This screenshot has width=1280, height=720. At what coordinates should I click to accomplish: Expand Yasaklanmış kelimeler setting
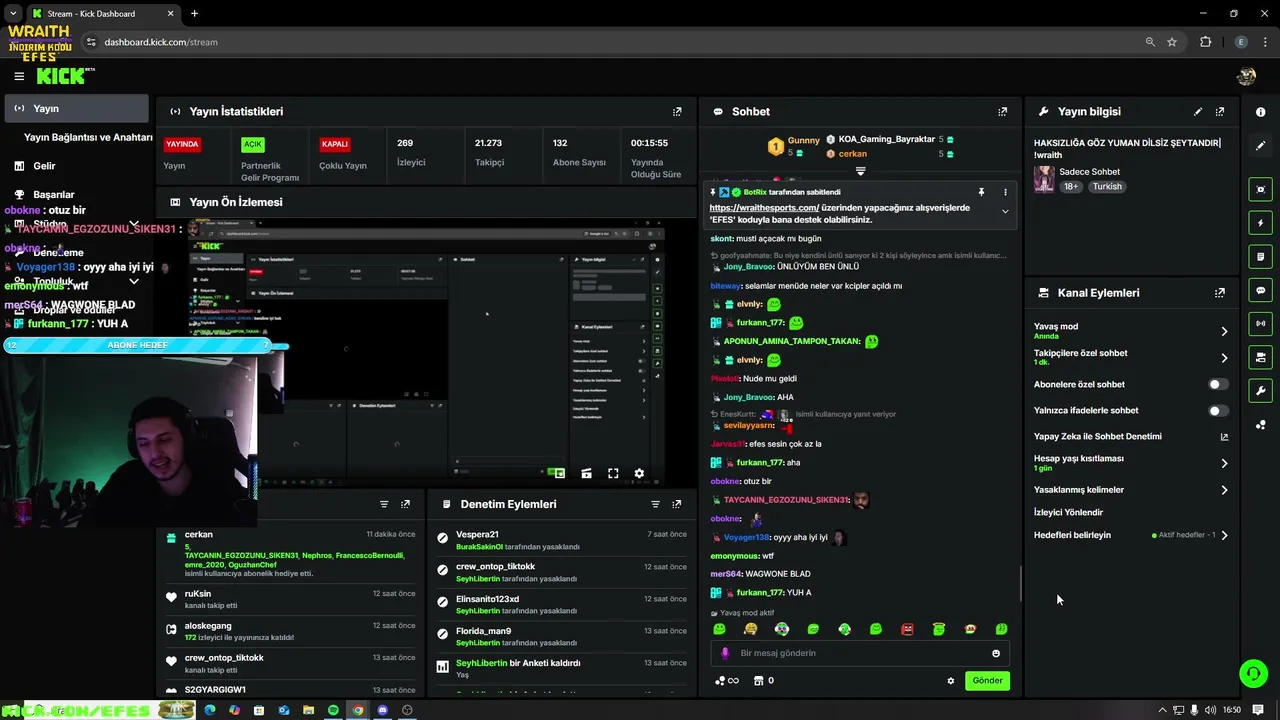pyautogui.click(x=1224, y=490)
